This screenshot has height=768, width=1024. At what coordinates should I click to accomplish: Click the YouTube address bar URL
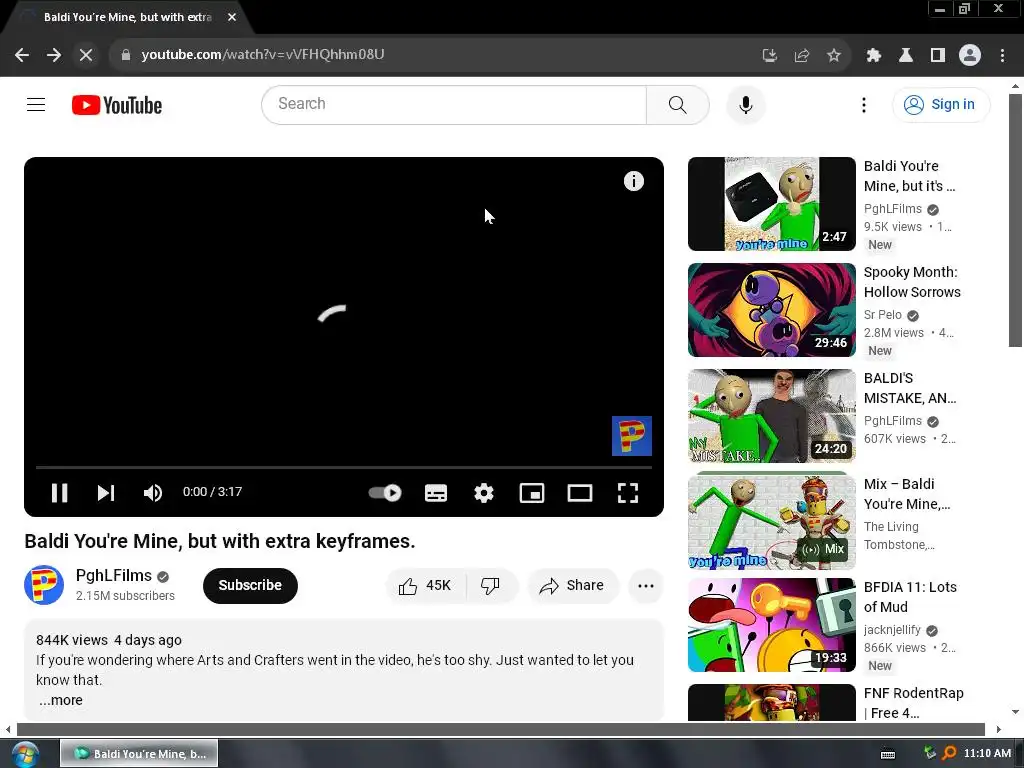click(x=263, y=54)
